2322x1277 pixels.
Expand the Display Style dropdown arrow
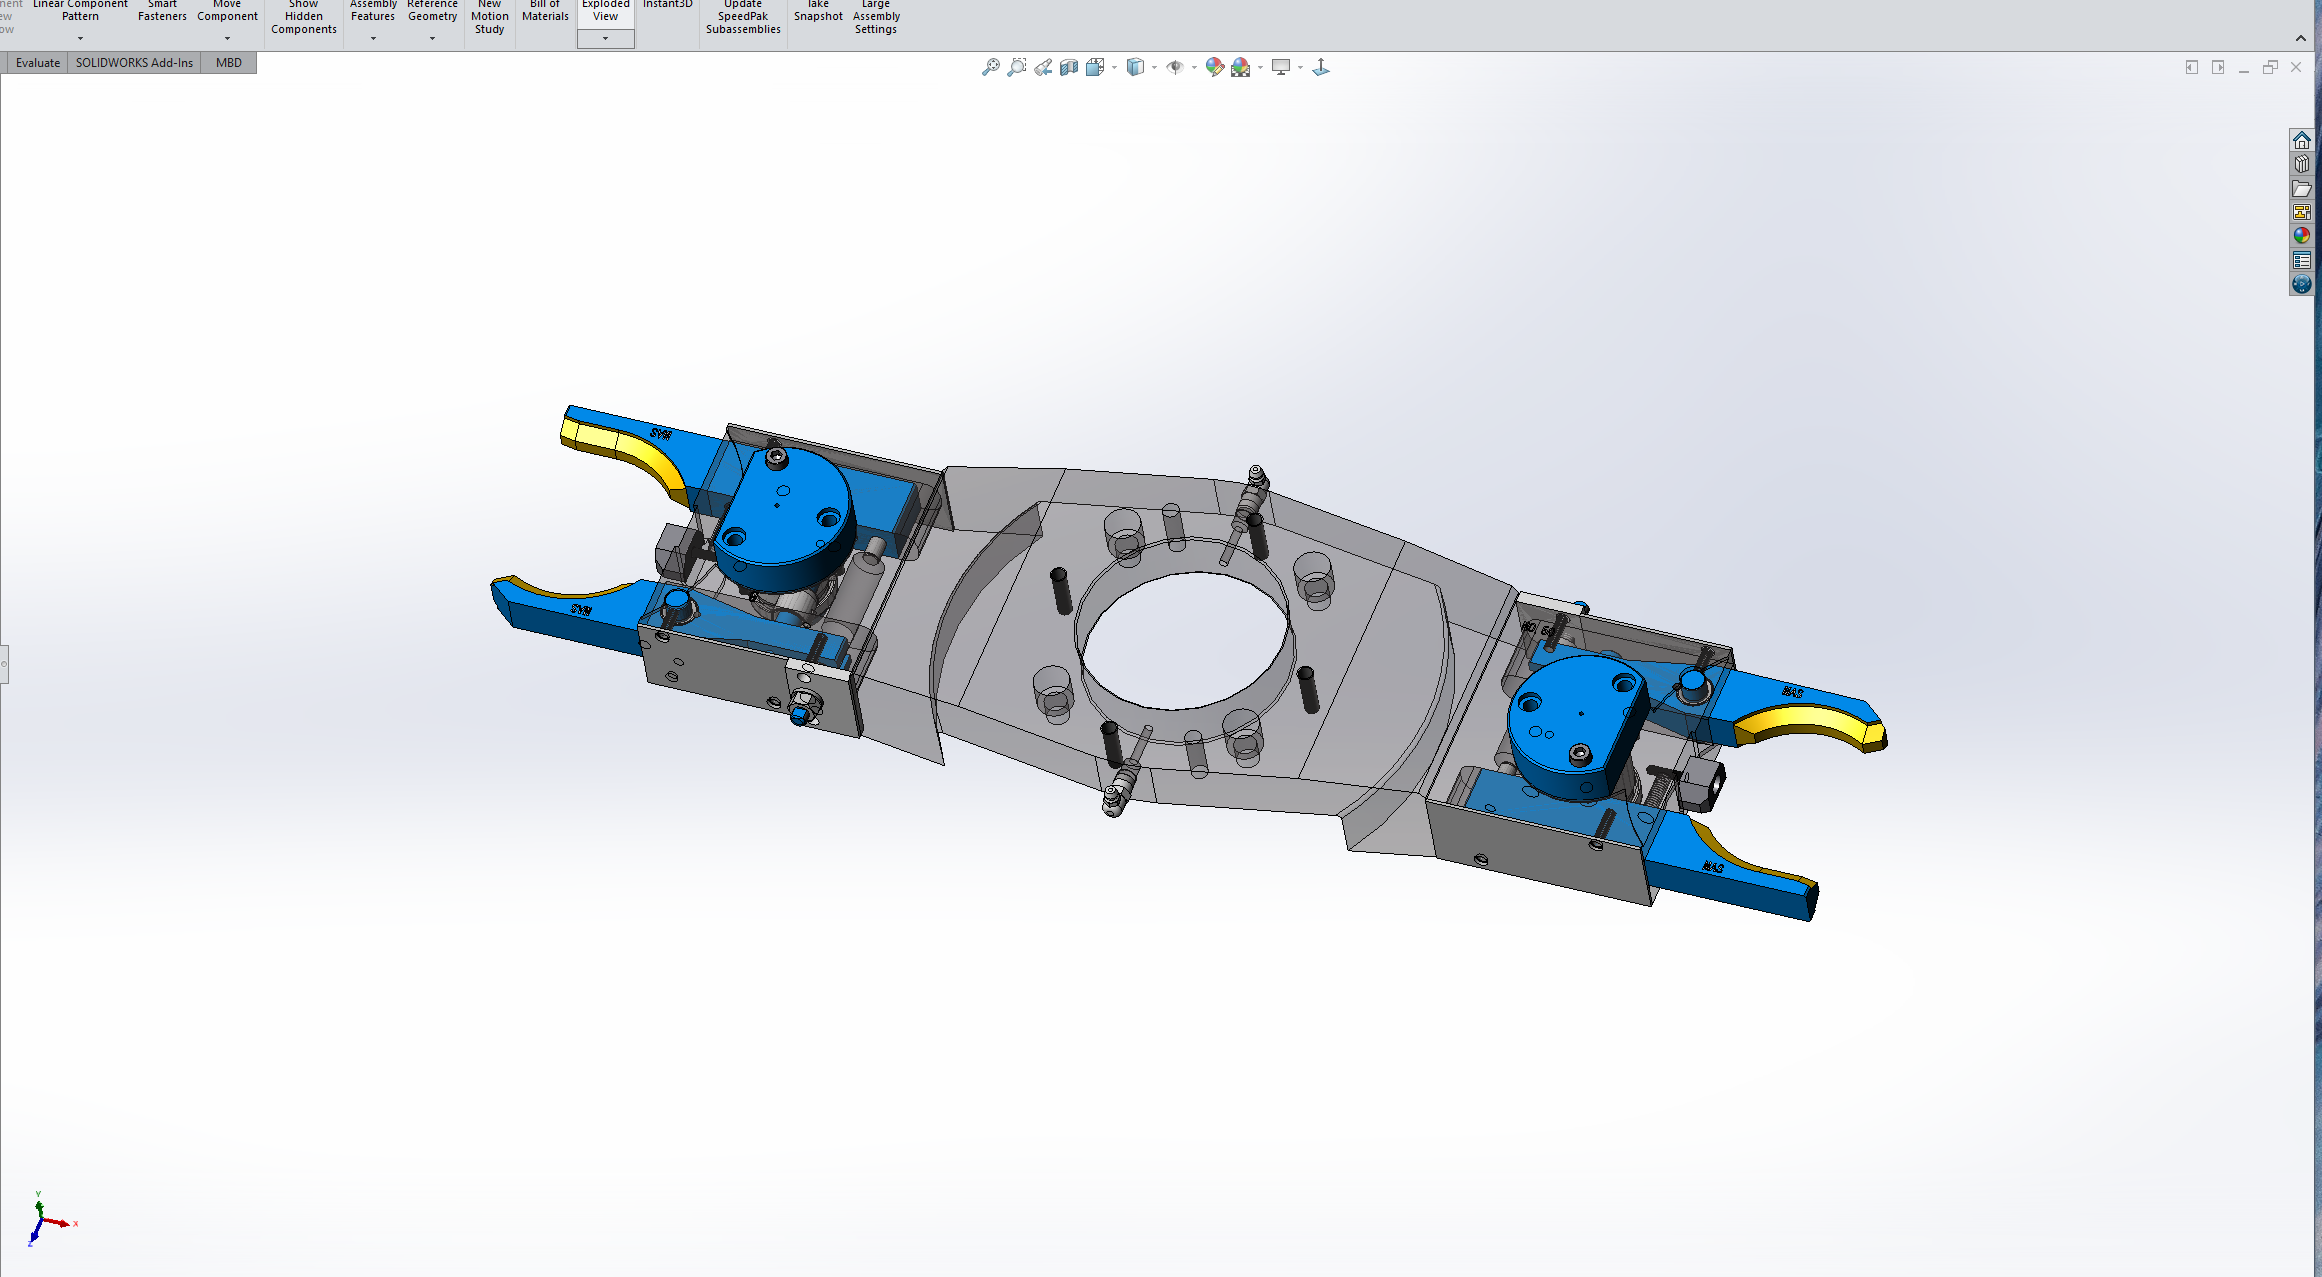(x=1154, y=67)
